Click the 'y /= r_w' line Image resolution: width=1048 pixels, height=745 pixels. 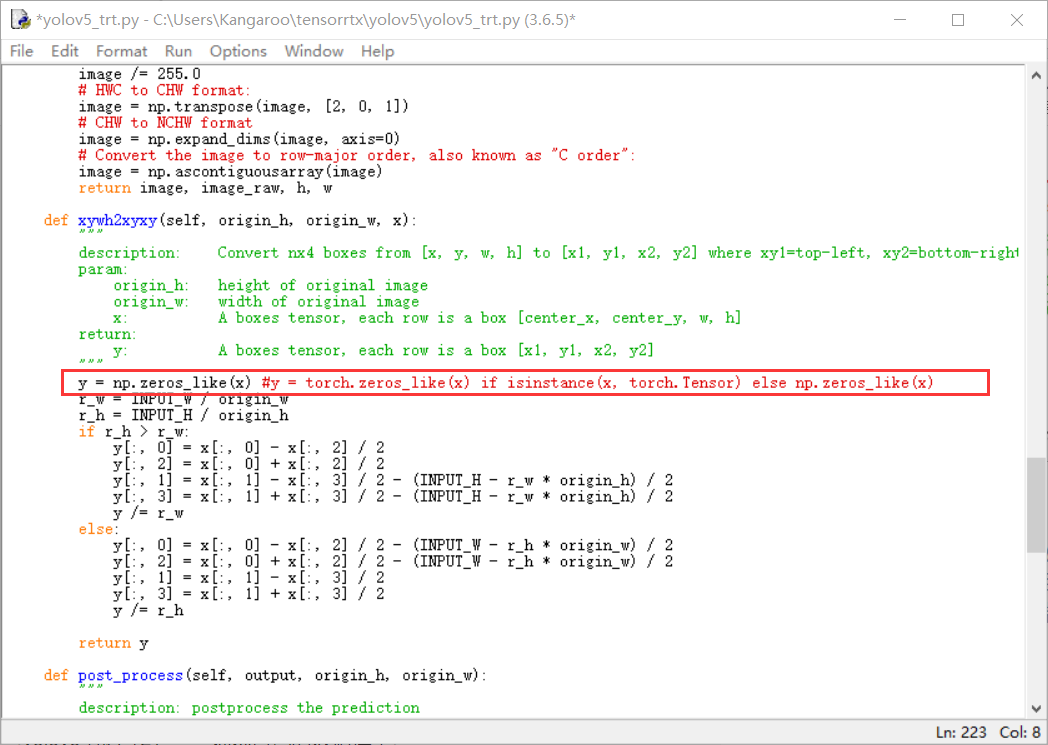(x=148, y=513)
